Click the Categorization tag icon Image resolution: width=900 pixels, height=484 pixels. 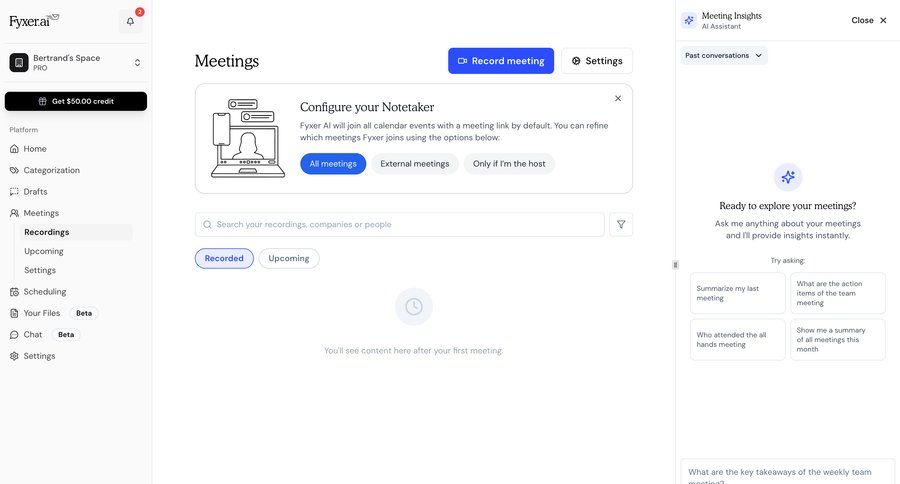tap(14, 170)
